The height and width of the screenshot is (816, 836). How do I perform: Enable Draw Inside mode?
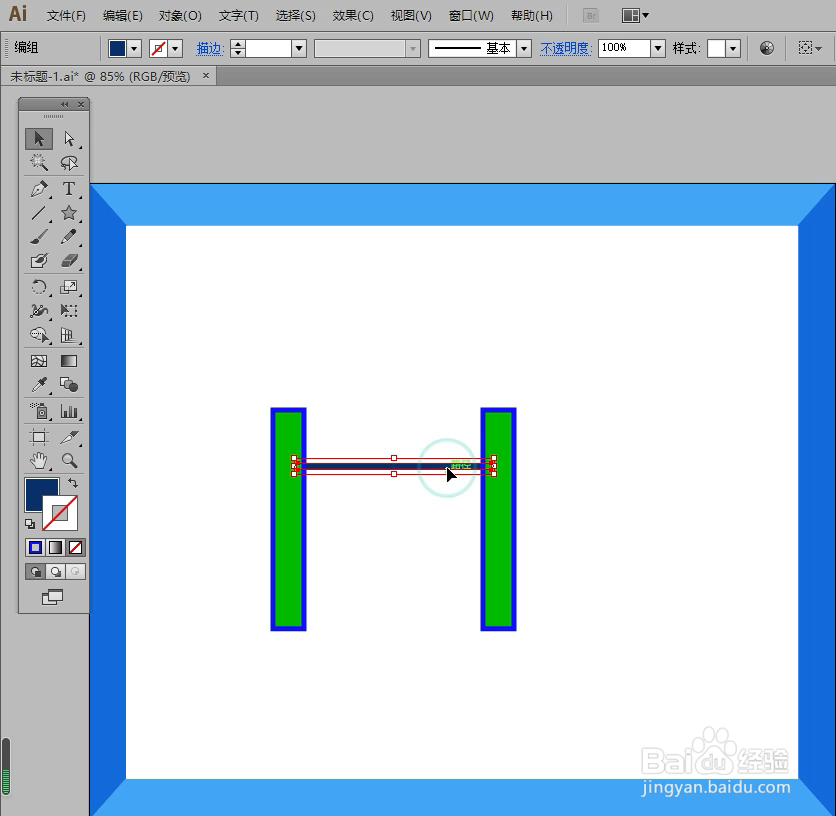pyautogui.click(x=75, y=572)
